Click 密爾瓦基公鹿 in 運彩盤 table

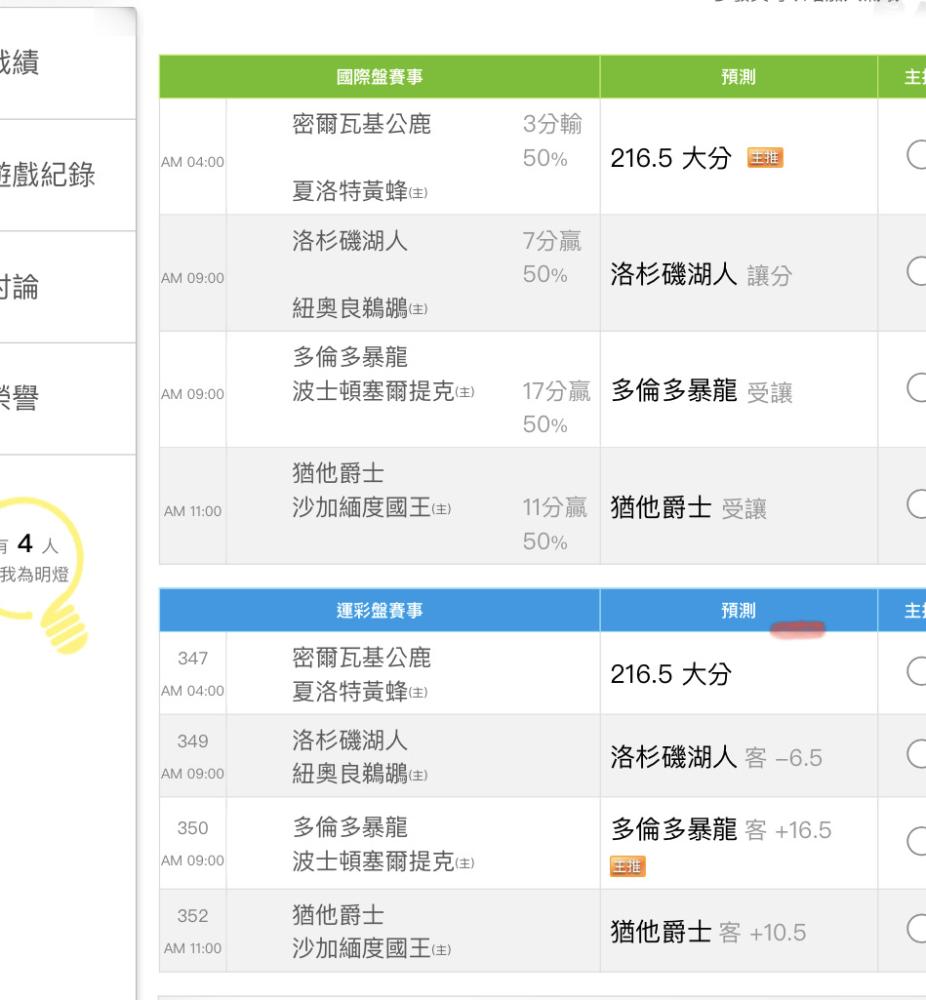362,658
